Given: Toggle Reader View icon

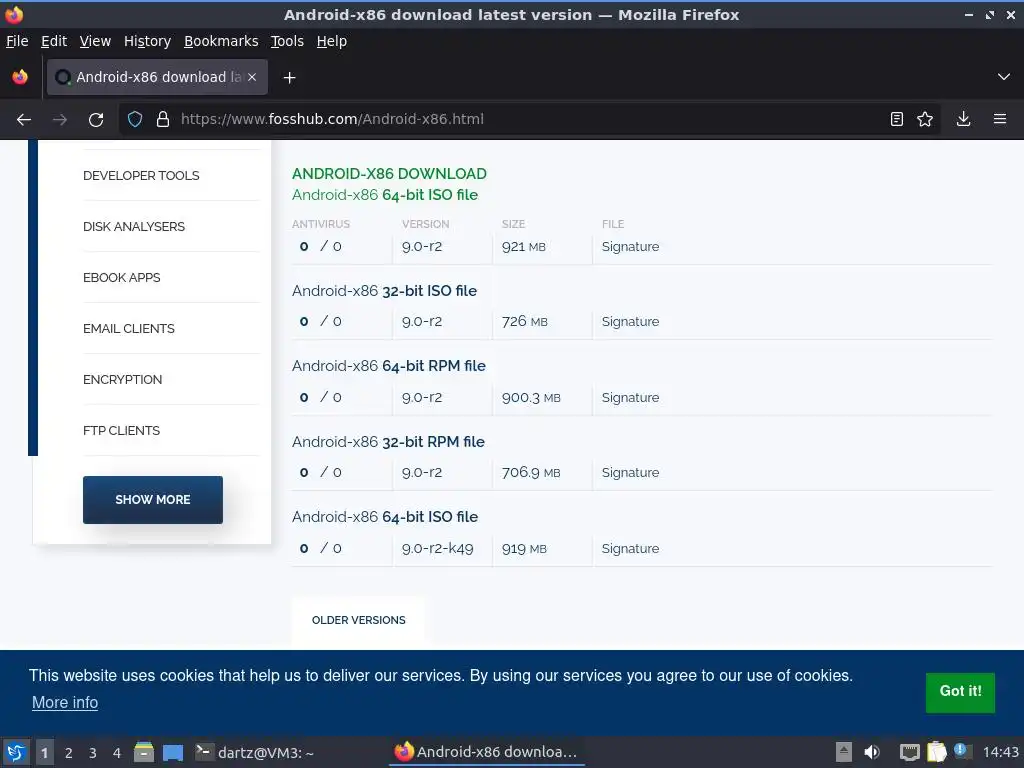Looking at the screenshot, I should (897, 120).
